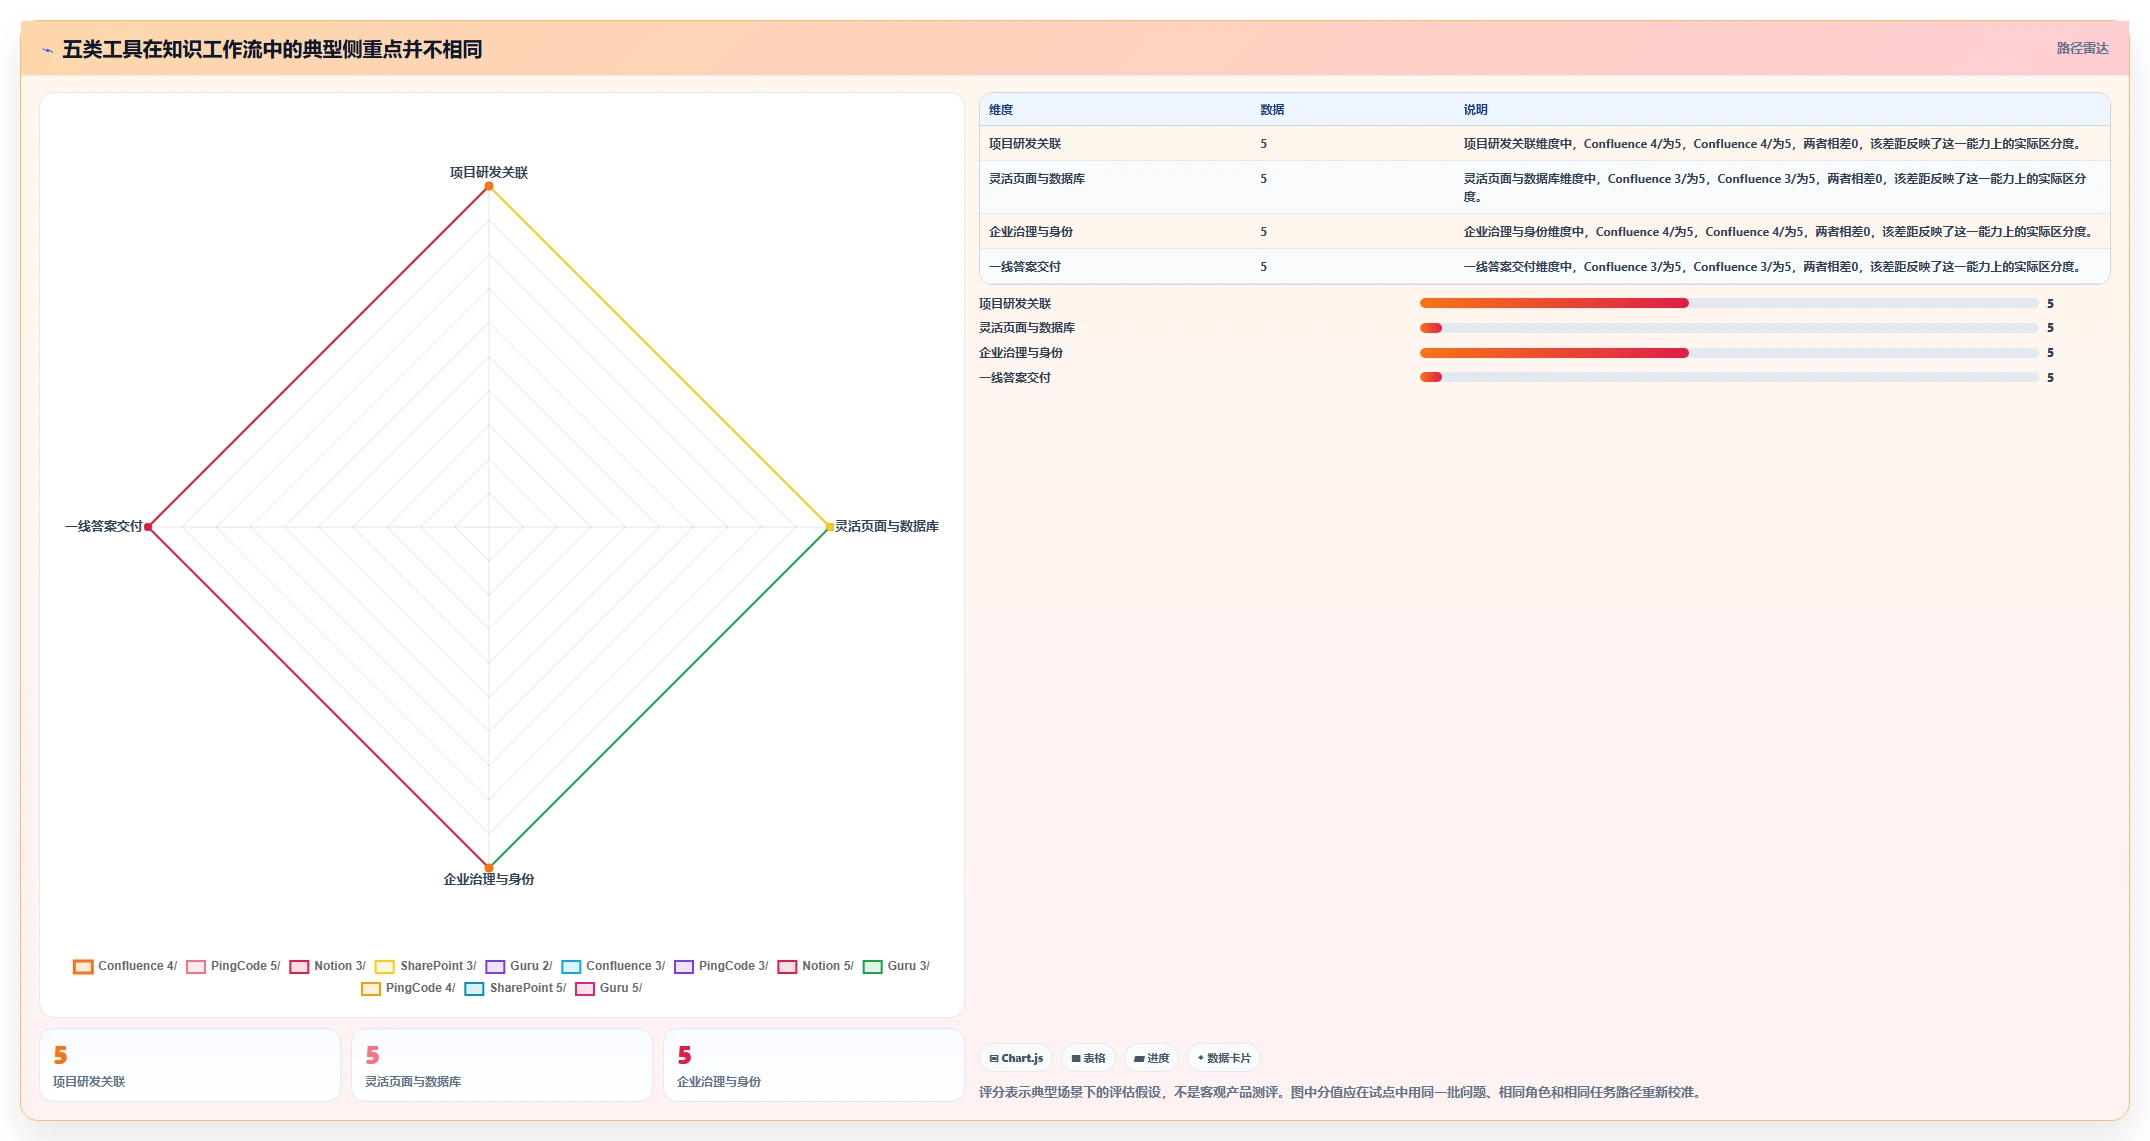Click the 项目研发关联 data card
This screenshot has height=1141, width=2150.
(190, 1065)
